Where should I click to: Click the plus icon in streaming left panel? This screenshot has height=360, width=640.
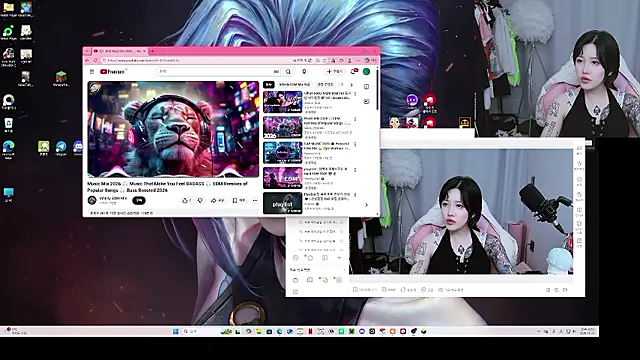pos(339,258)
